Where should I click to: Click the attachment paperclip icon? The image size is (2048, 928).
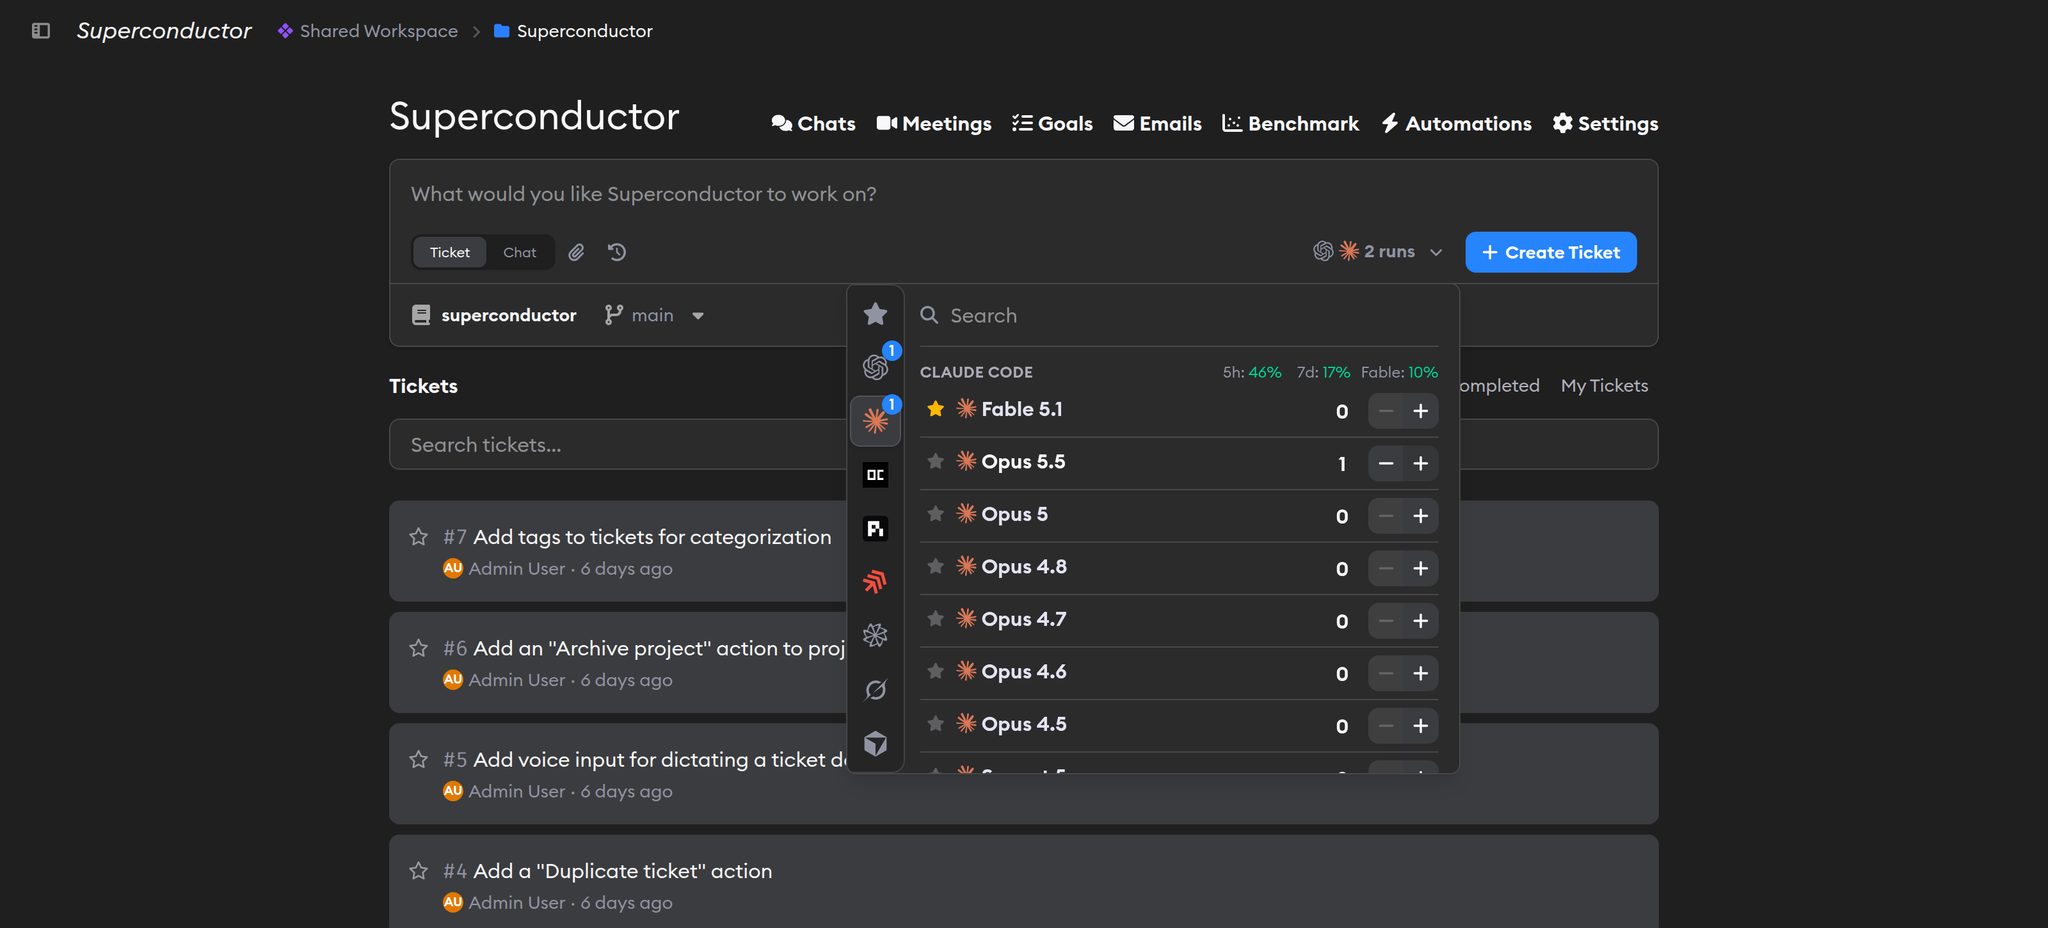click(x=576, y=252)
